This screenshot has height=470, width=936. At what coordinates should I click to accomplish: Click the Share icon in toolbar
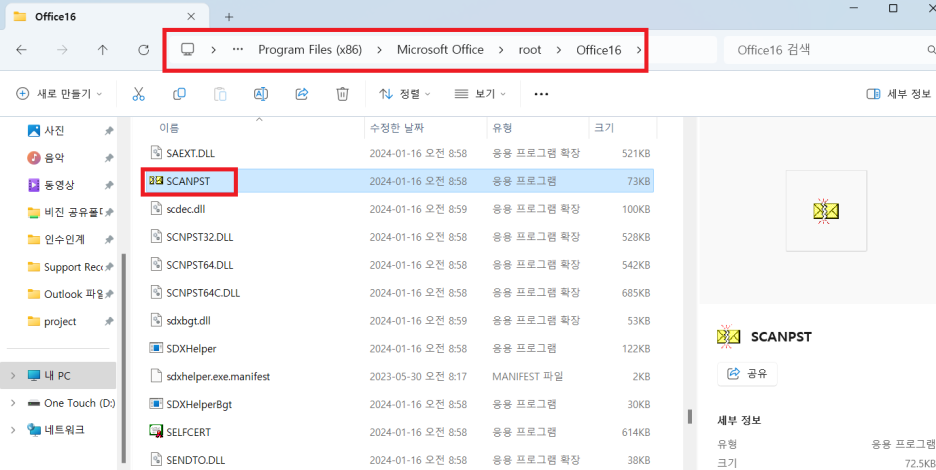[x=301, y=94]
